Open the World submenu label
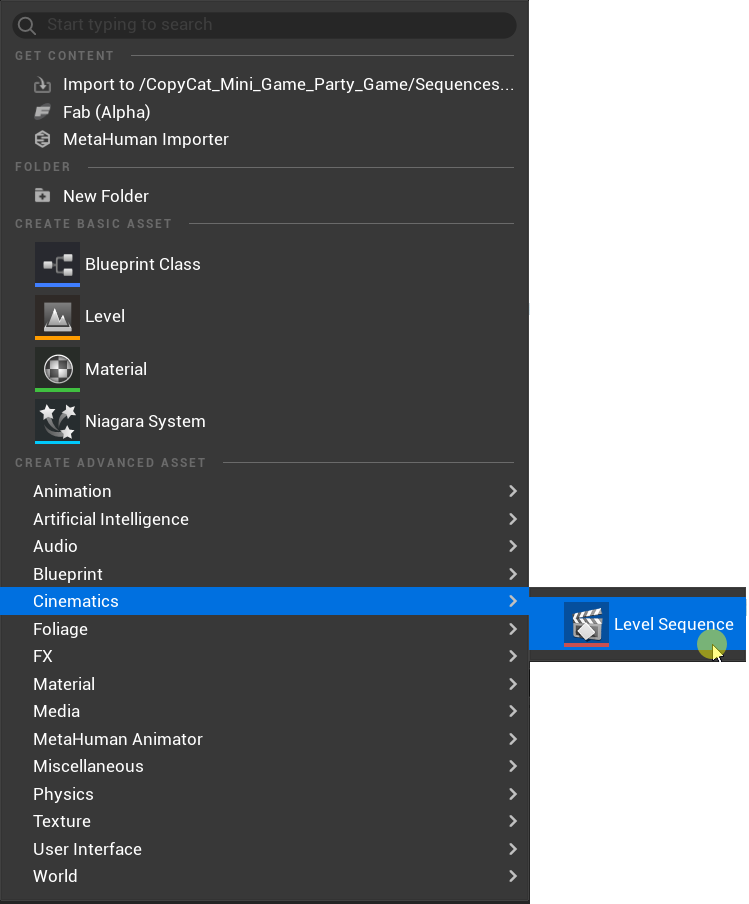Screen dimensions: 749x904 pyautogui.click(x=55, y=876)
